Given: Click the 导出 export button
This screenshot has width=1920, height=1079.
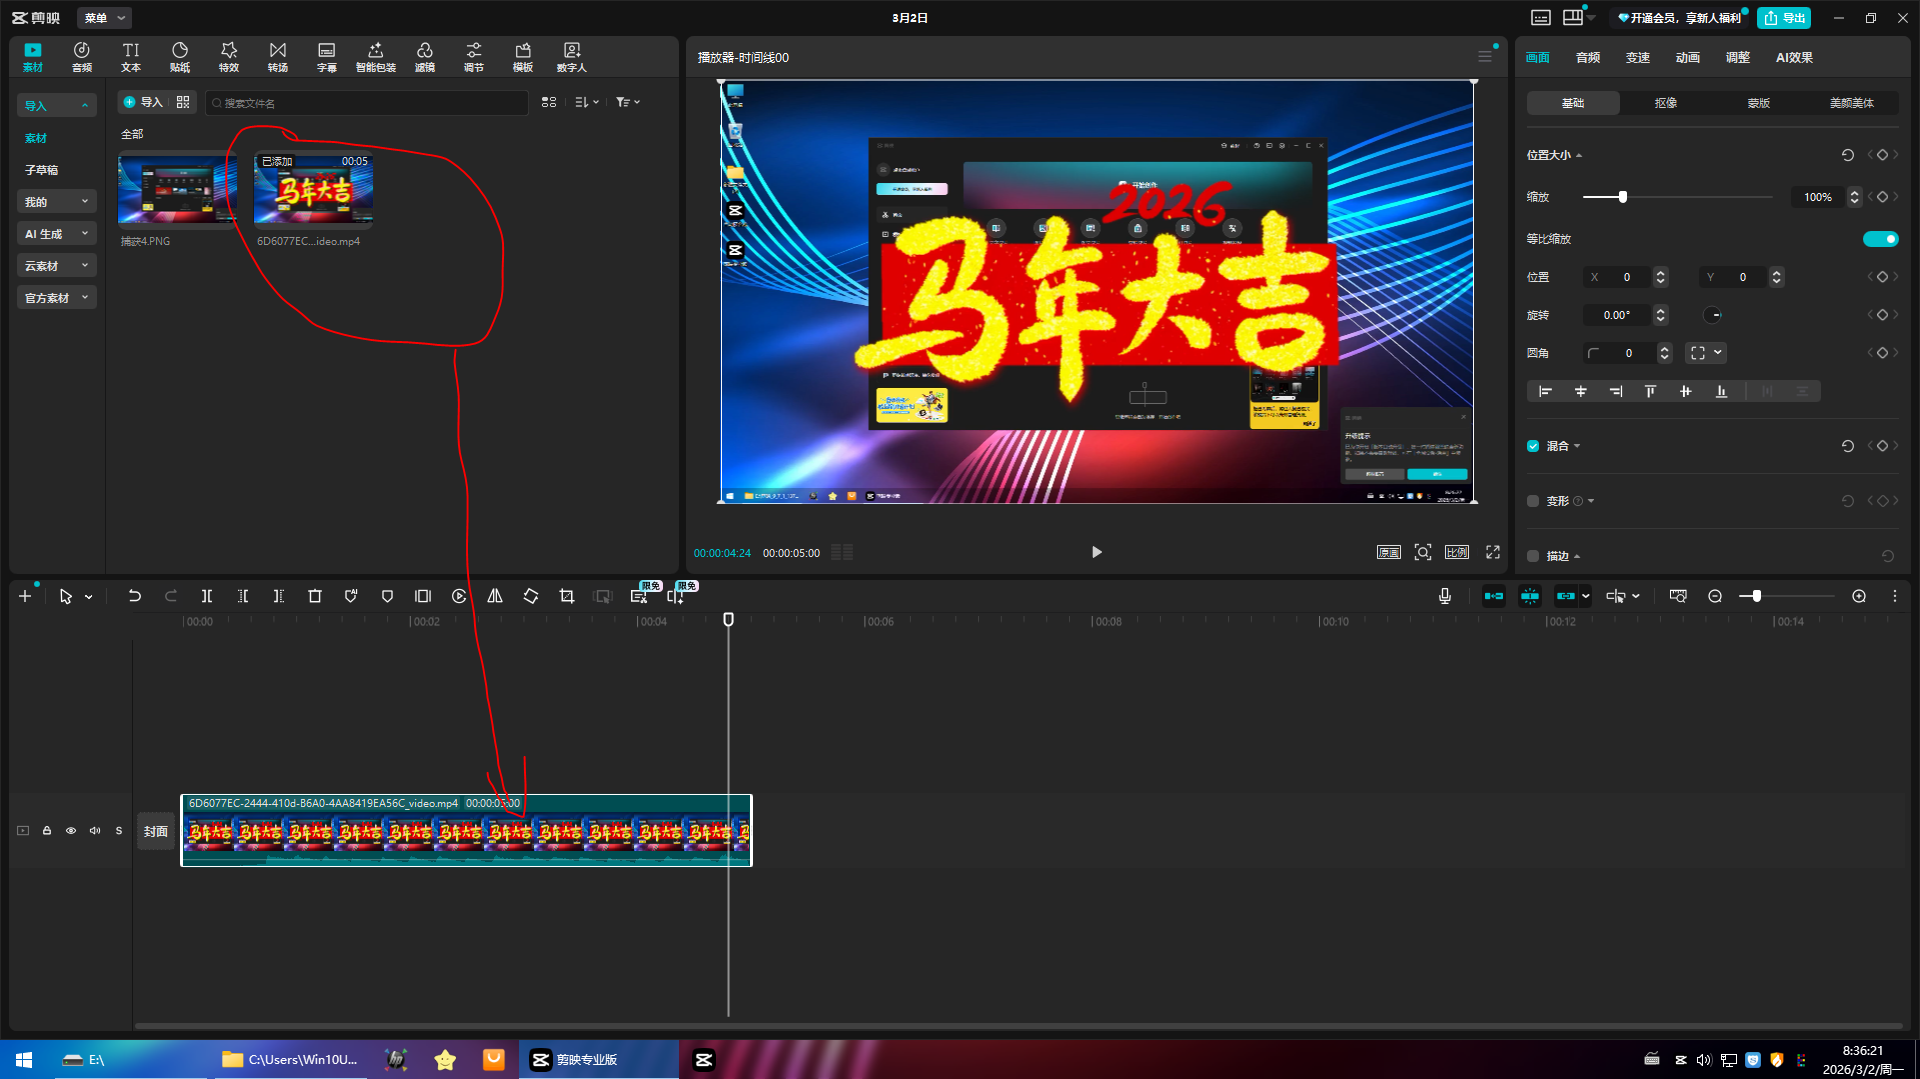Looking at the screenshot, I should tap(1784, 17).
